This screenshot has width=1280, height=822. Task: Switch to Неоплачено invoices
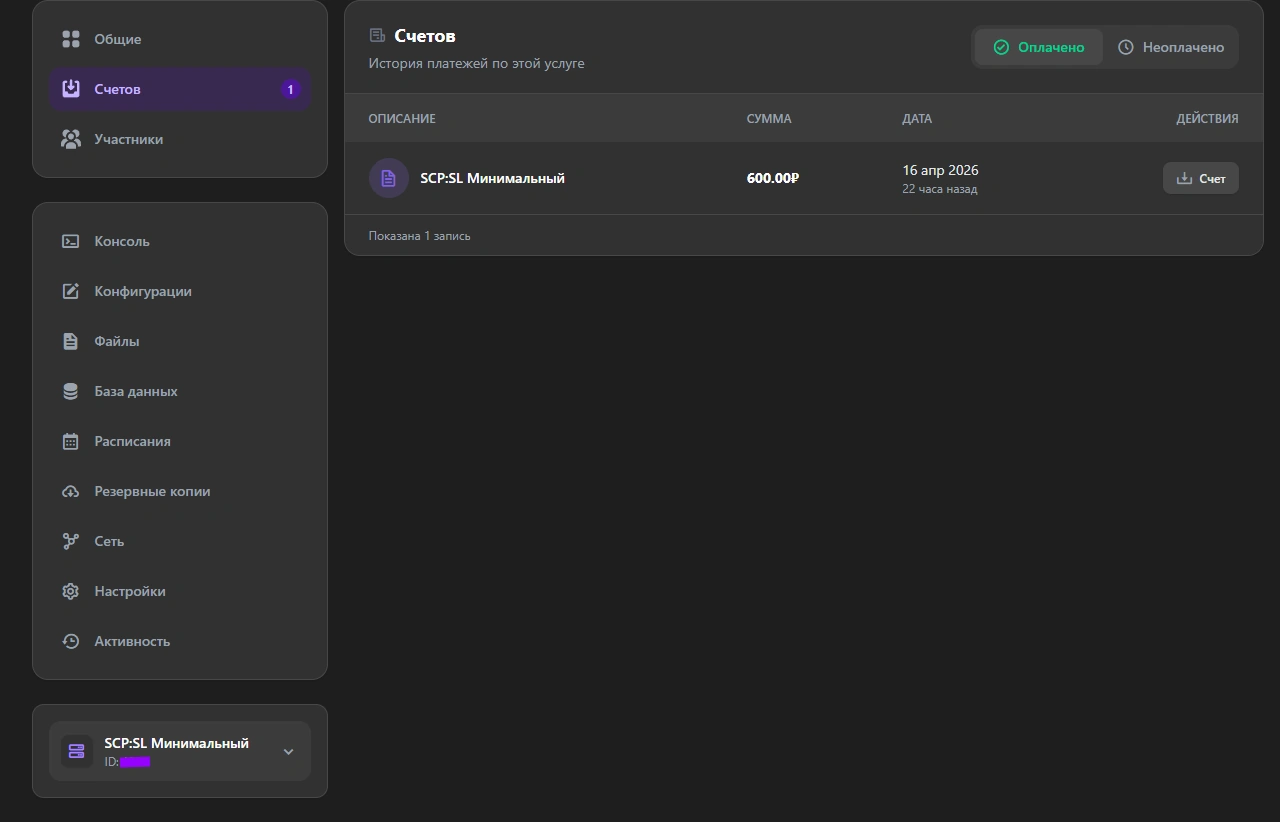[1170, 47]
